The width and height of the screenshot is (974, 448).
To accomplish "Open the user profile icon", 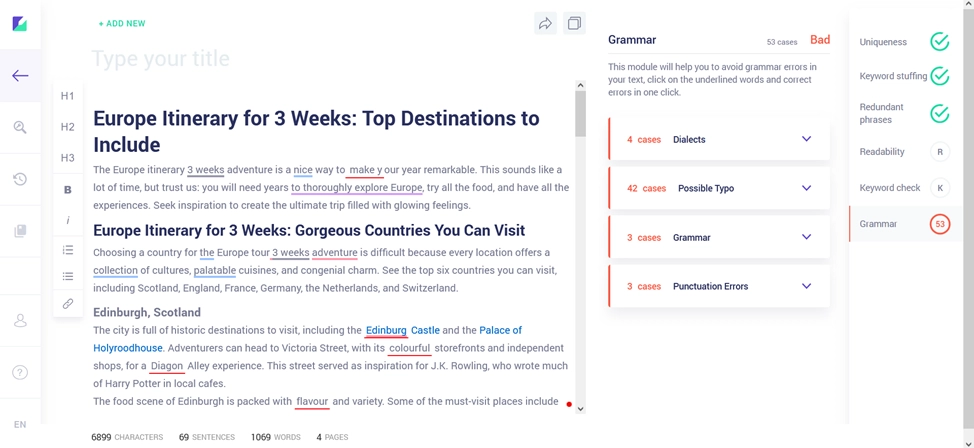I will [x=20, y=321].
